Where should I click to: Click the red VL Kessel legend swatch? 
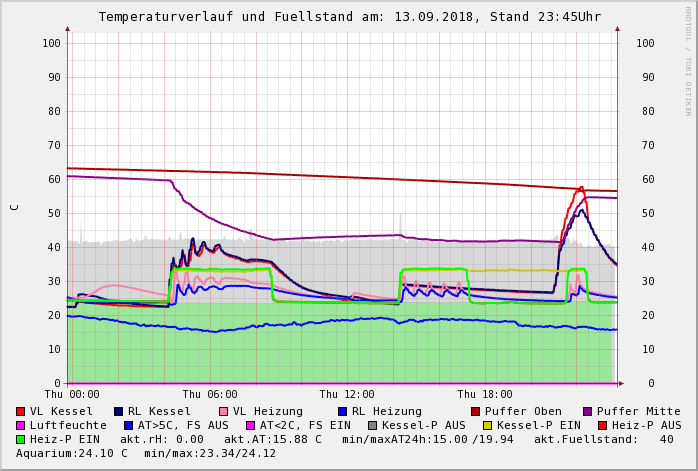21,411
